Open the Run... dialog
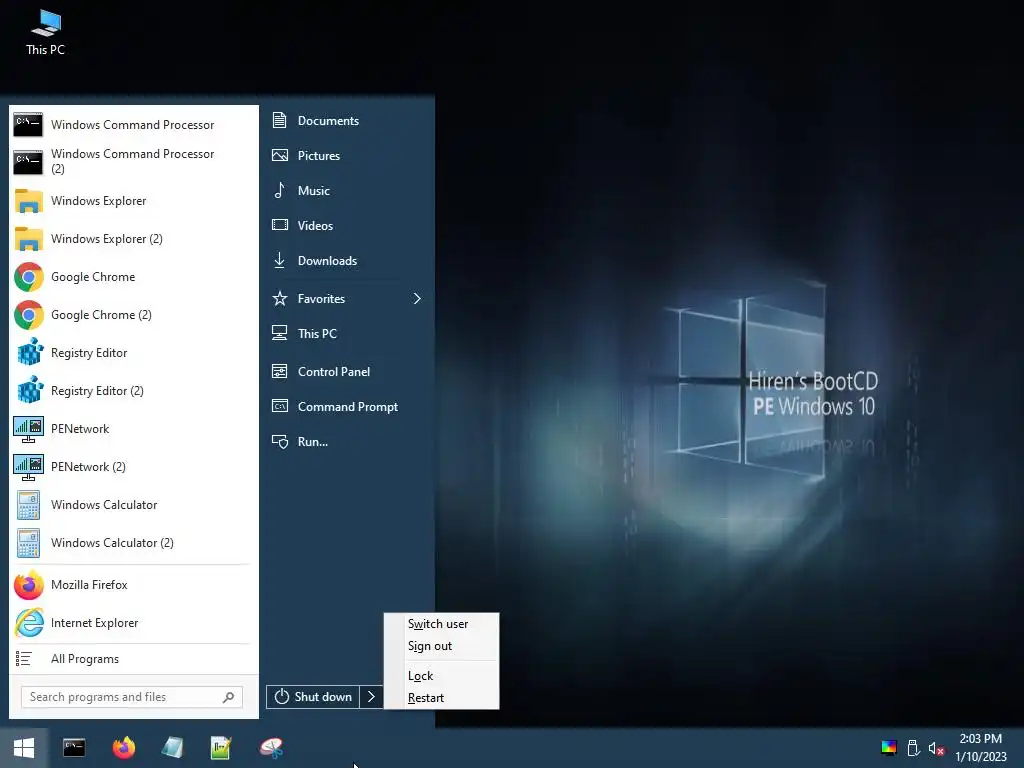 click(347, 441)
